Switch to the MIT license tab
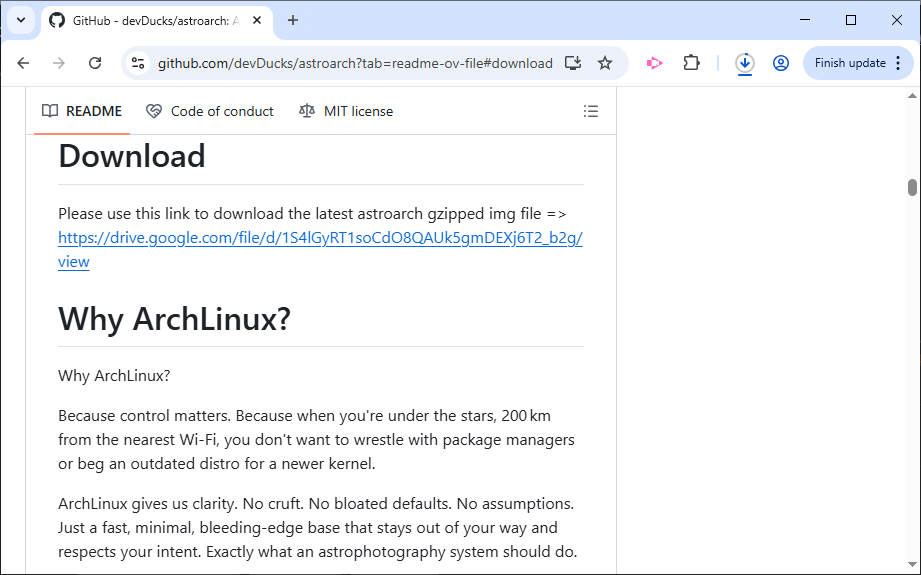Image resolution: width=921 pixels, height=575 pixels. pyautogui.click(x=346, y=111)
